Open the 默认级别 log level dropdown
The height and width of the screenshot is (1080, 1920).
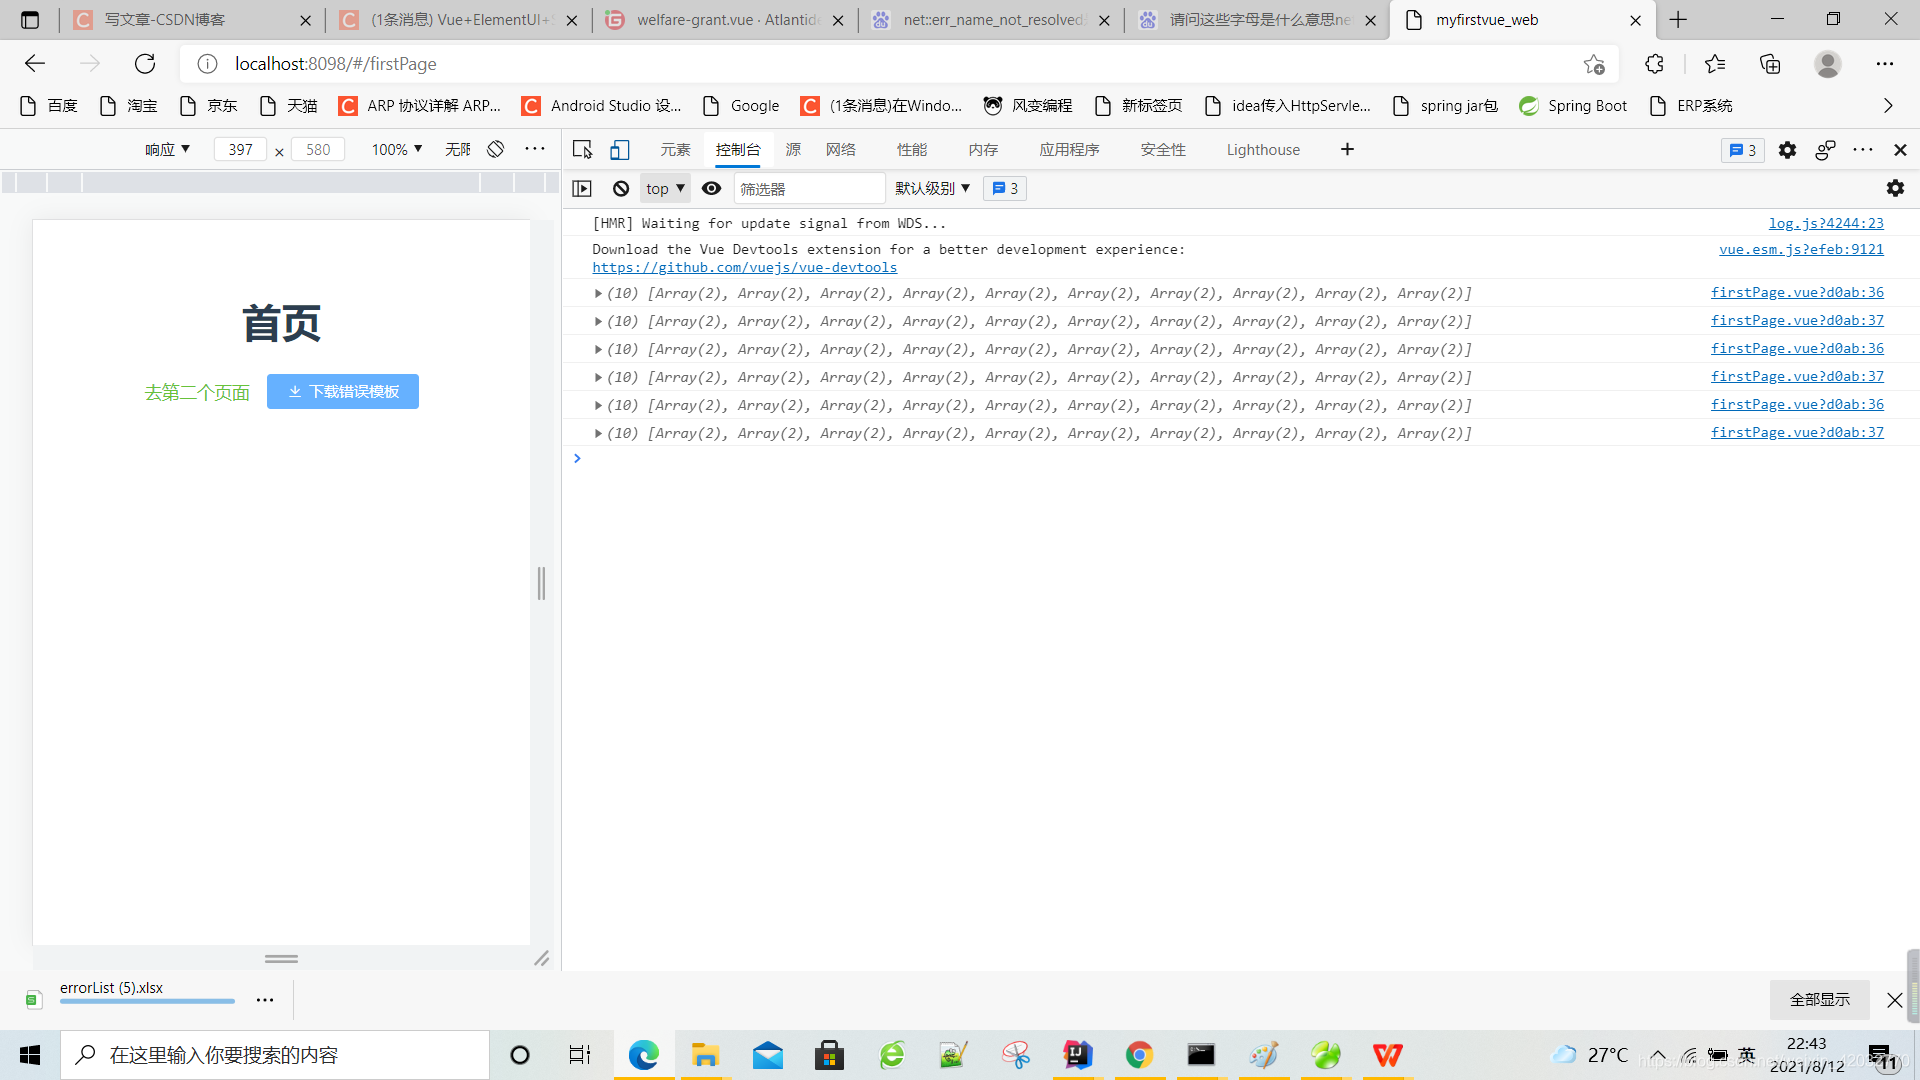click(932, 188)
